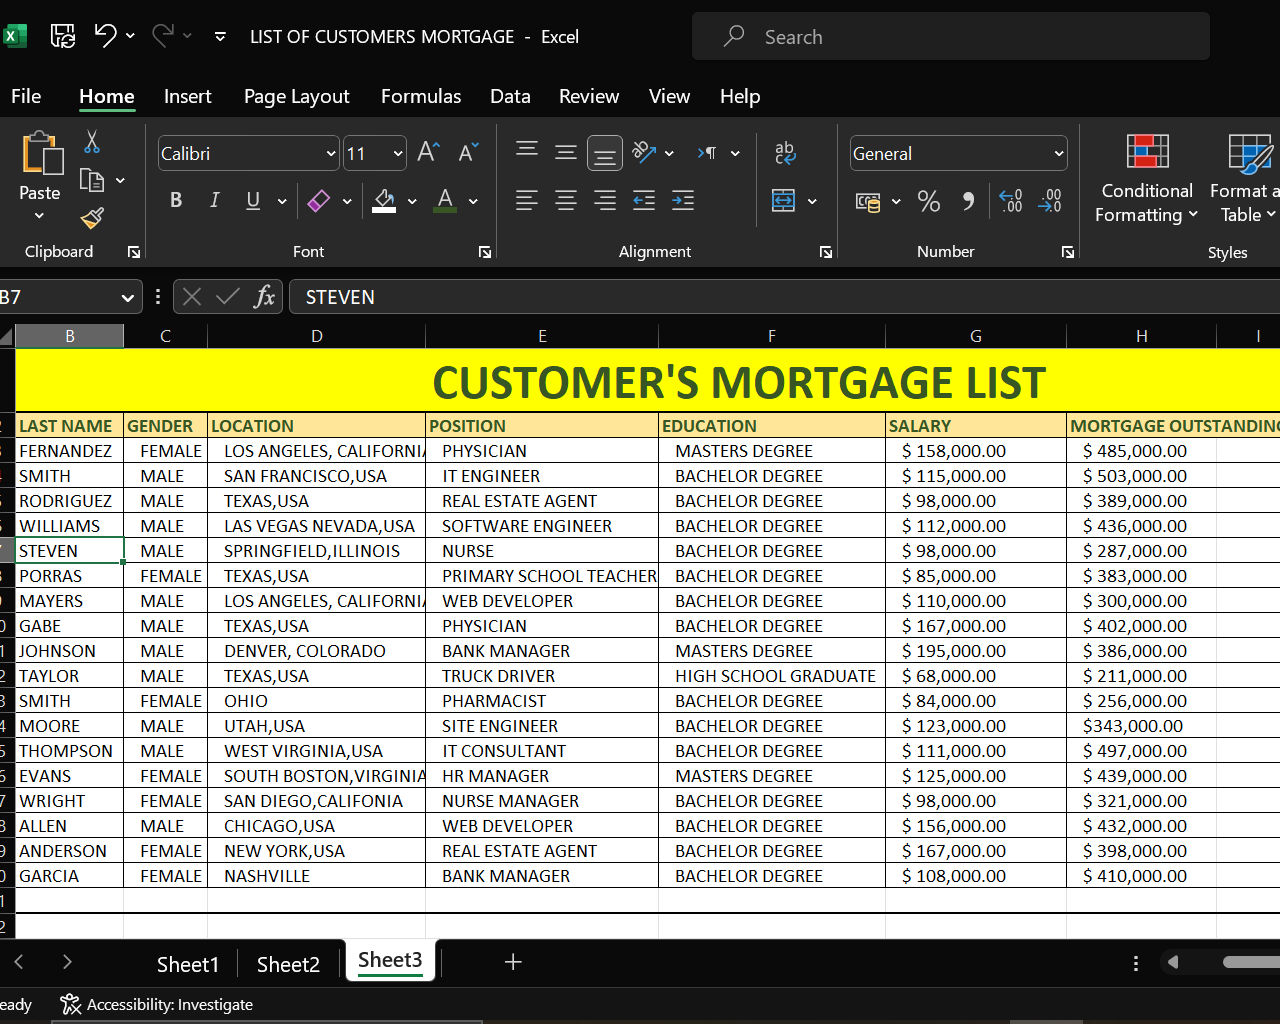Click the Fill Color paint bucket swatch

click(384, 201)
